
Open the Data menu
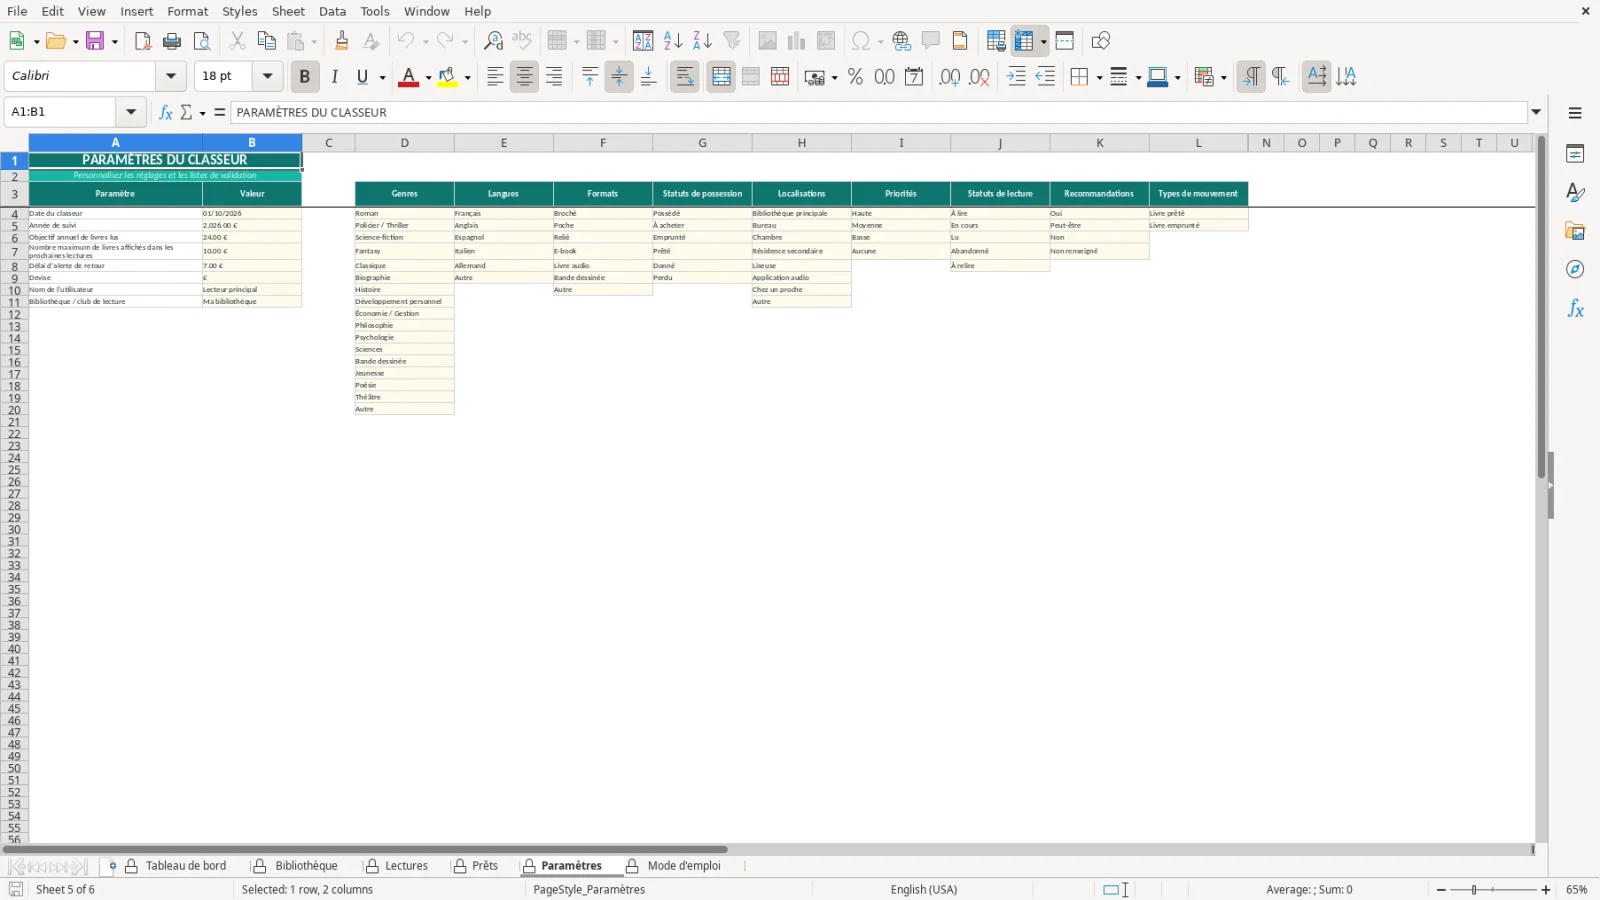coord(333,11)
